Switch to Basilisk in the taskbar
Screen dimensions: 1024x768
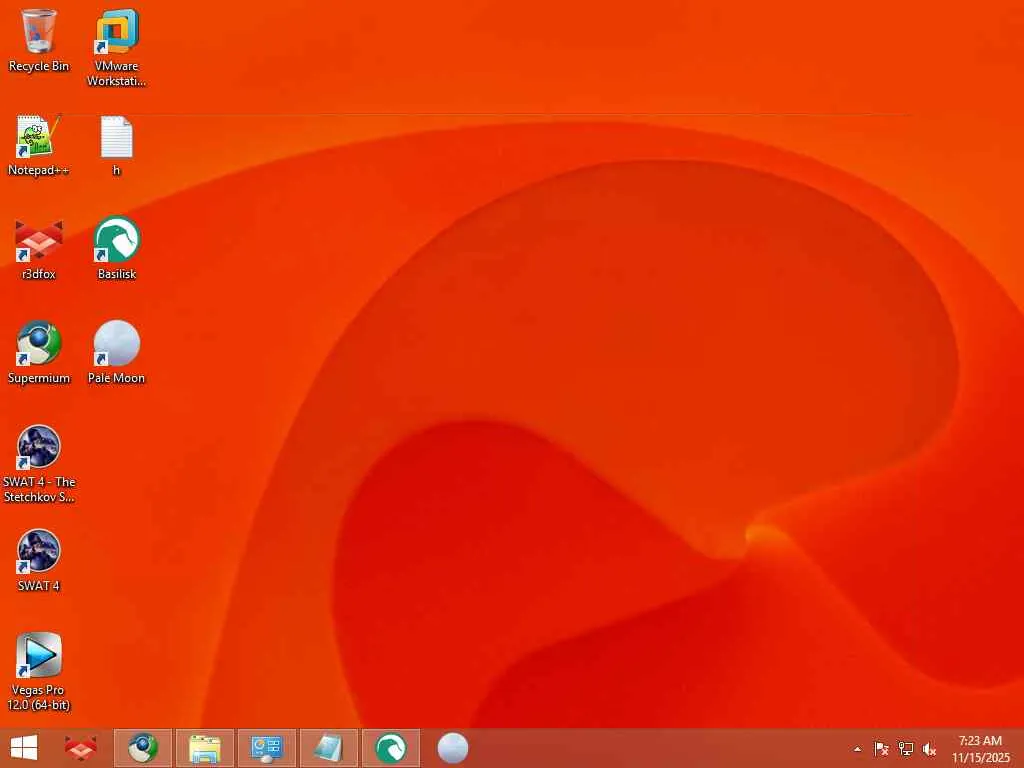pyautogui.click(x=391, y=748)
